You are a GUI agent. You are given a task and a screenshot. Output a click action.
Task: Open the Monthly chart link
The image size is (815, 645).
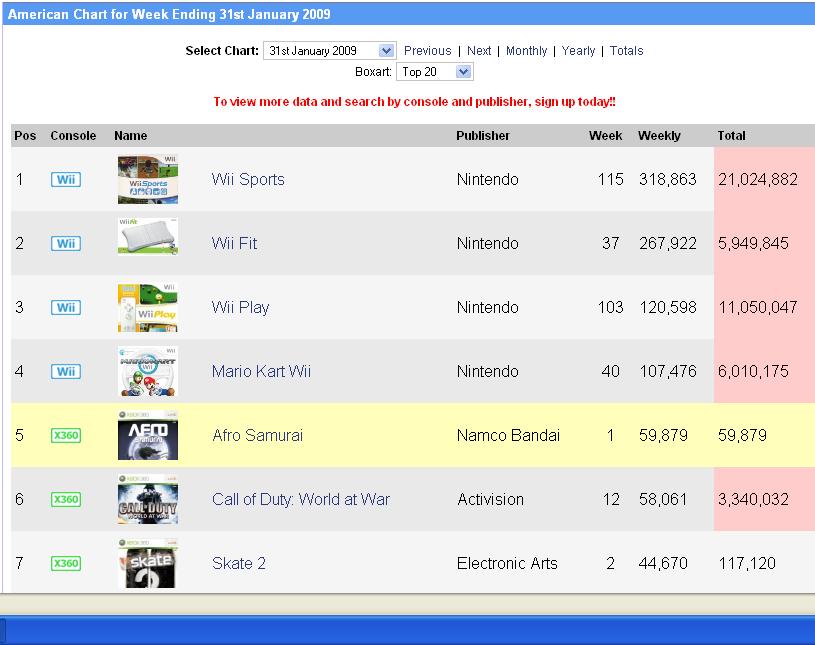tap(527, 51)
